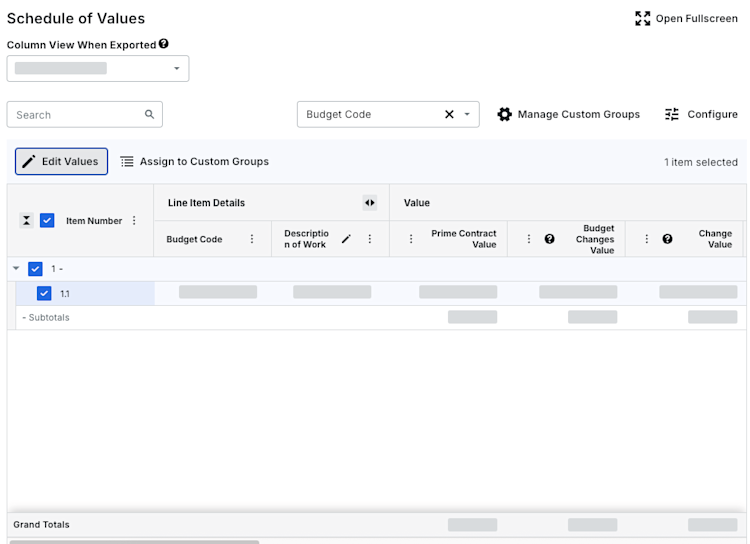Open Manage Custom Groups

click(x=568, y=114)
